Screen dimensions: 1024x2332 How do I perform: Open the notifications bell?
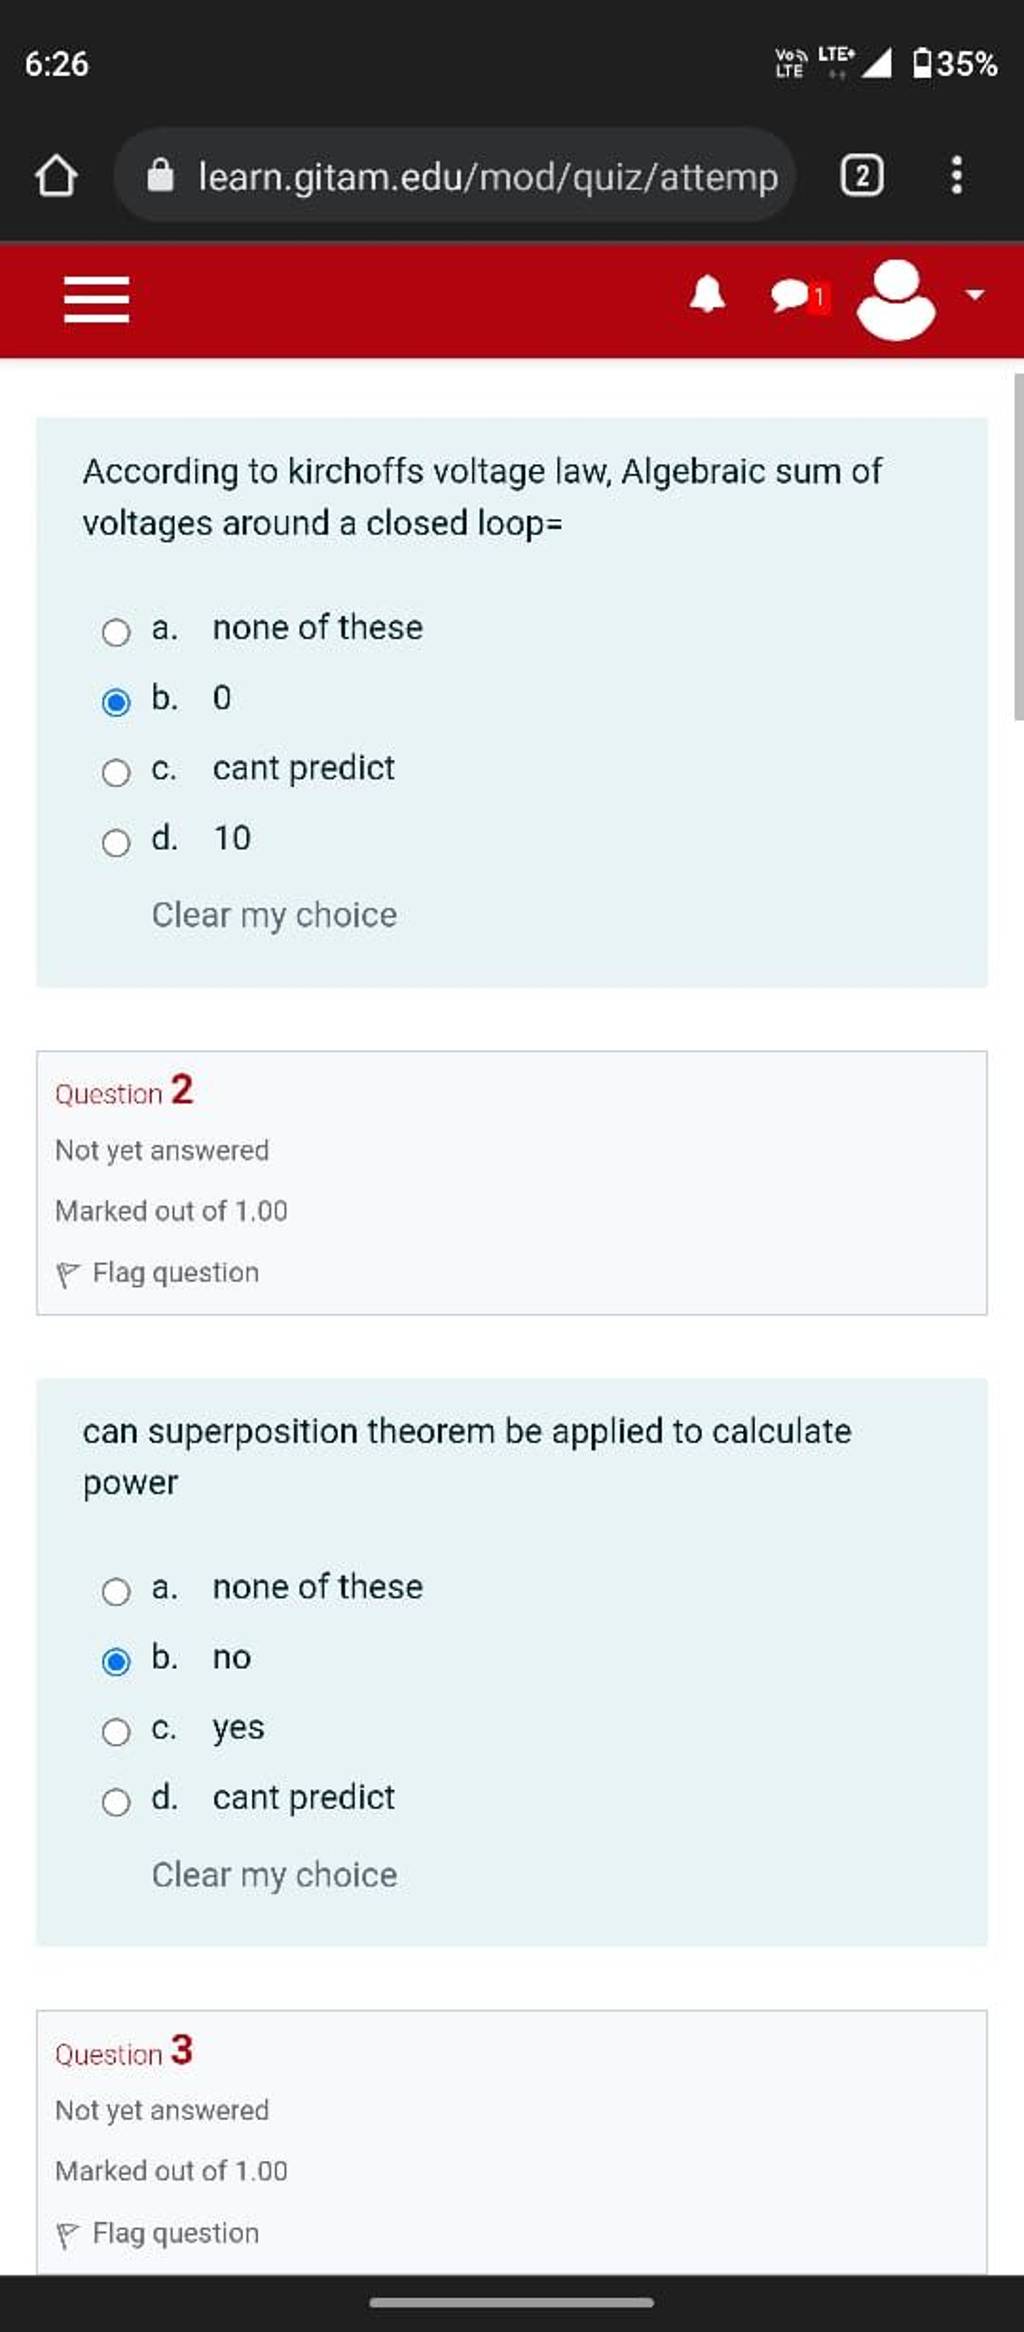click(x=708, y=295)
